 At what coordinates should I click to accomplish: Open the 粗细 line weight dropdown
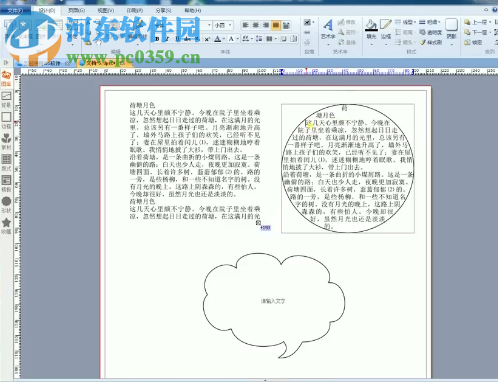pos(430,22)
